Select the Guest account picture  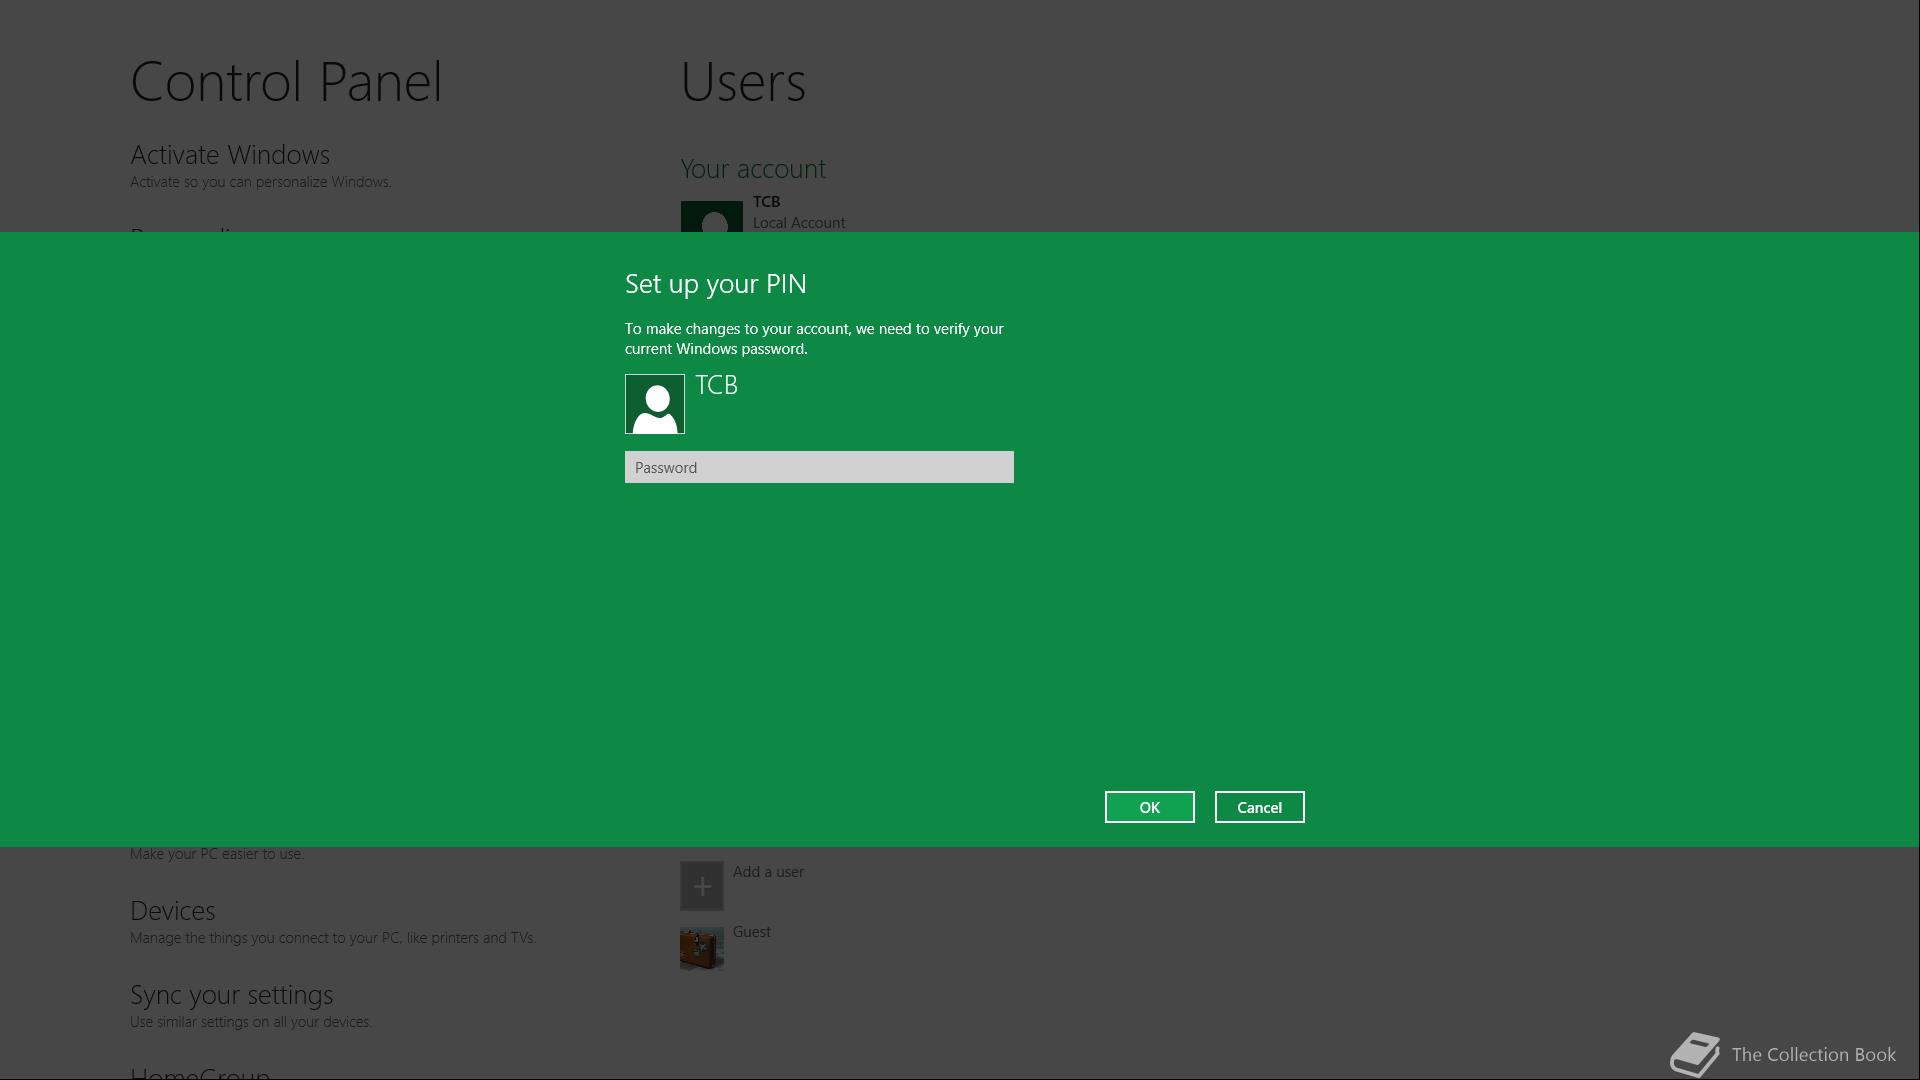701,948
